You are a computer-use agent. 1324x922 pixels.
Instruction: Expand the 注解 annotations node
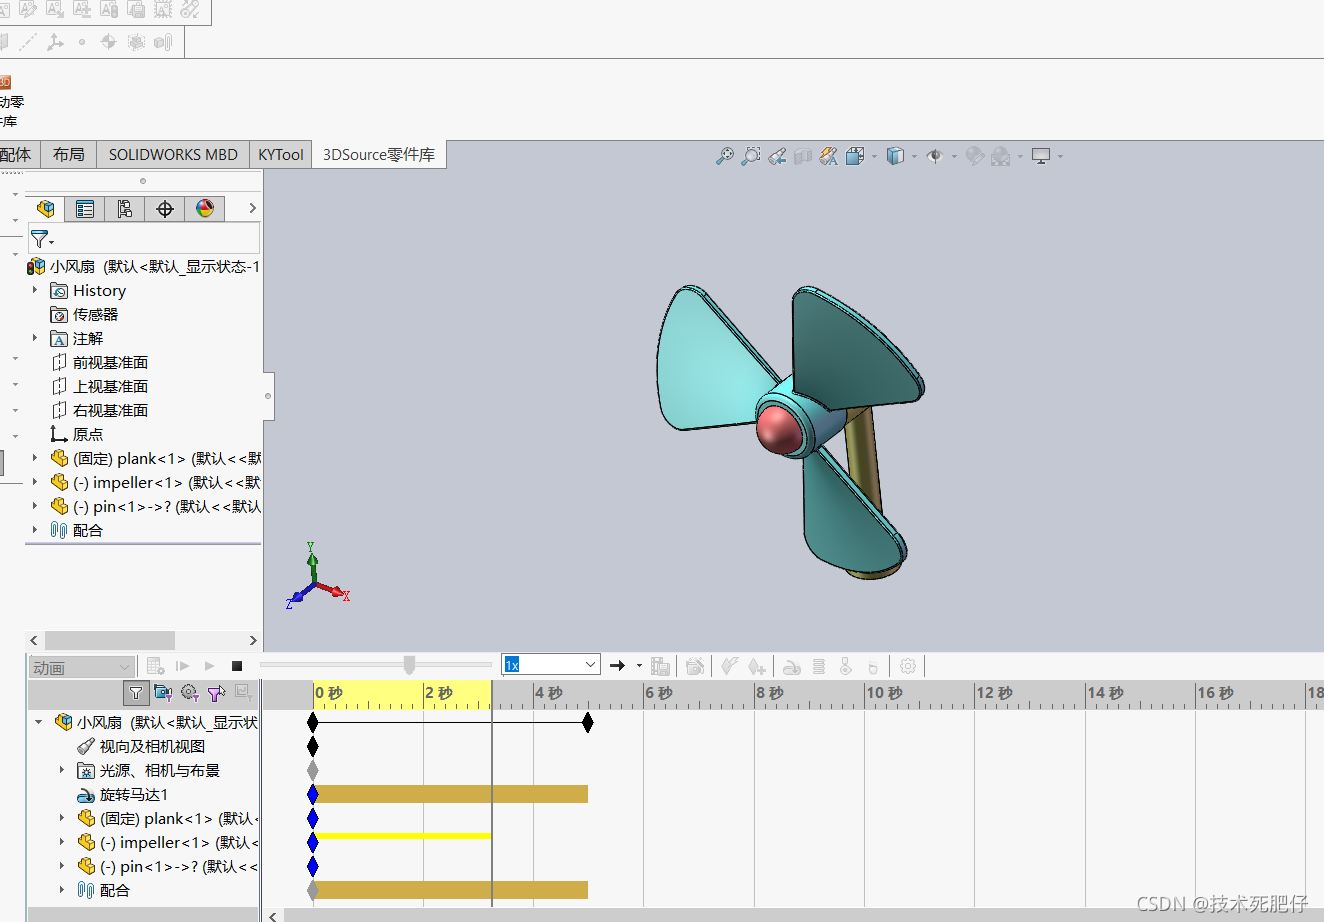point(35,338)
